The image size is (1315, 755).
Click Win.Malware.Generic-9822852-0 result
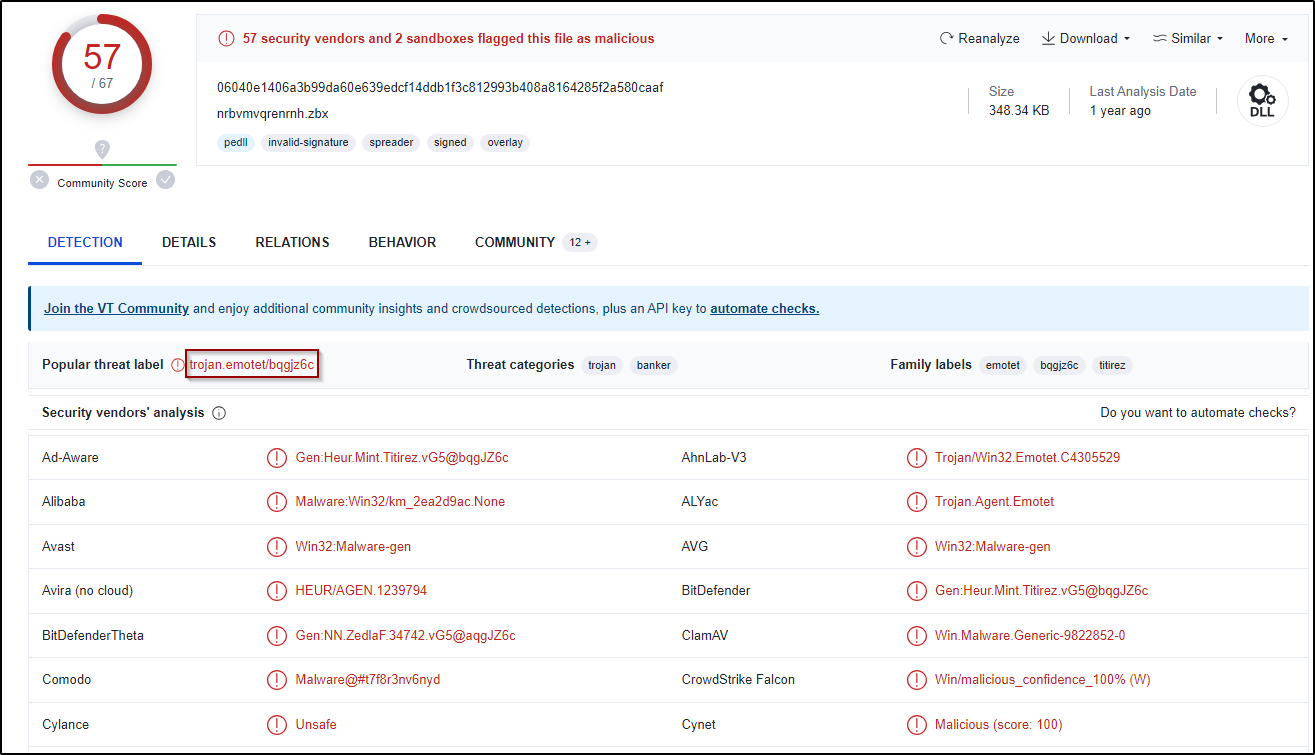pos(1030,636)
